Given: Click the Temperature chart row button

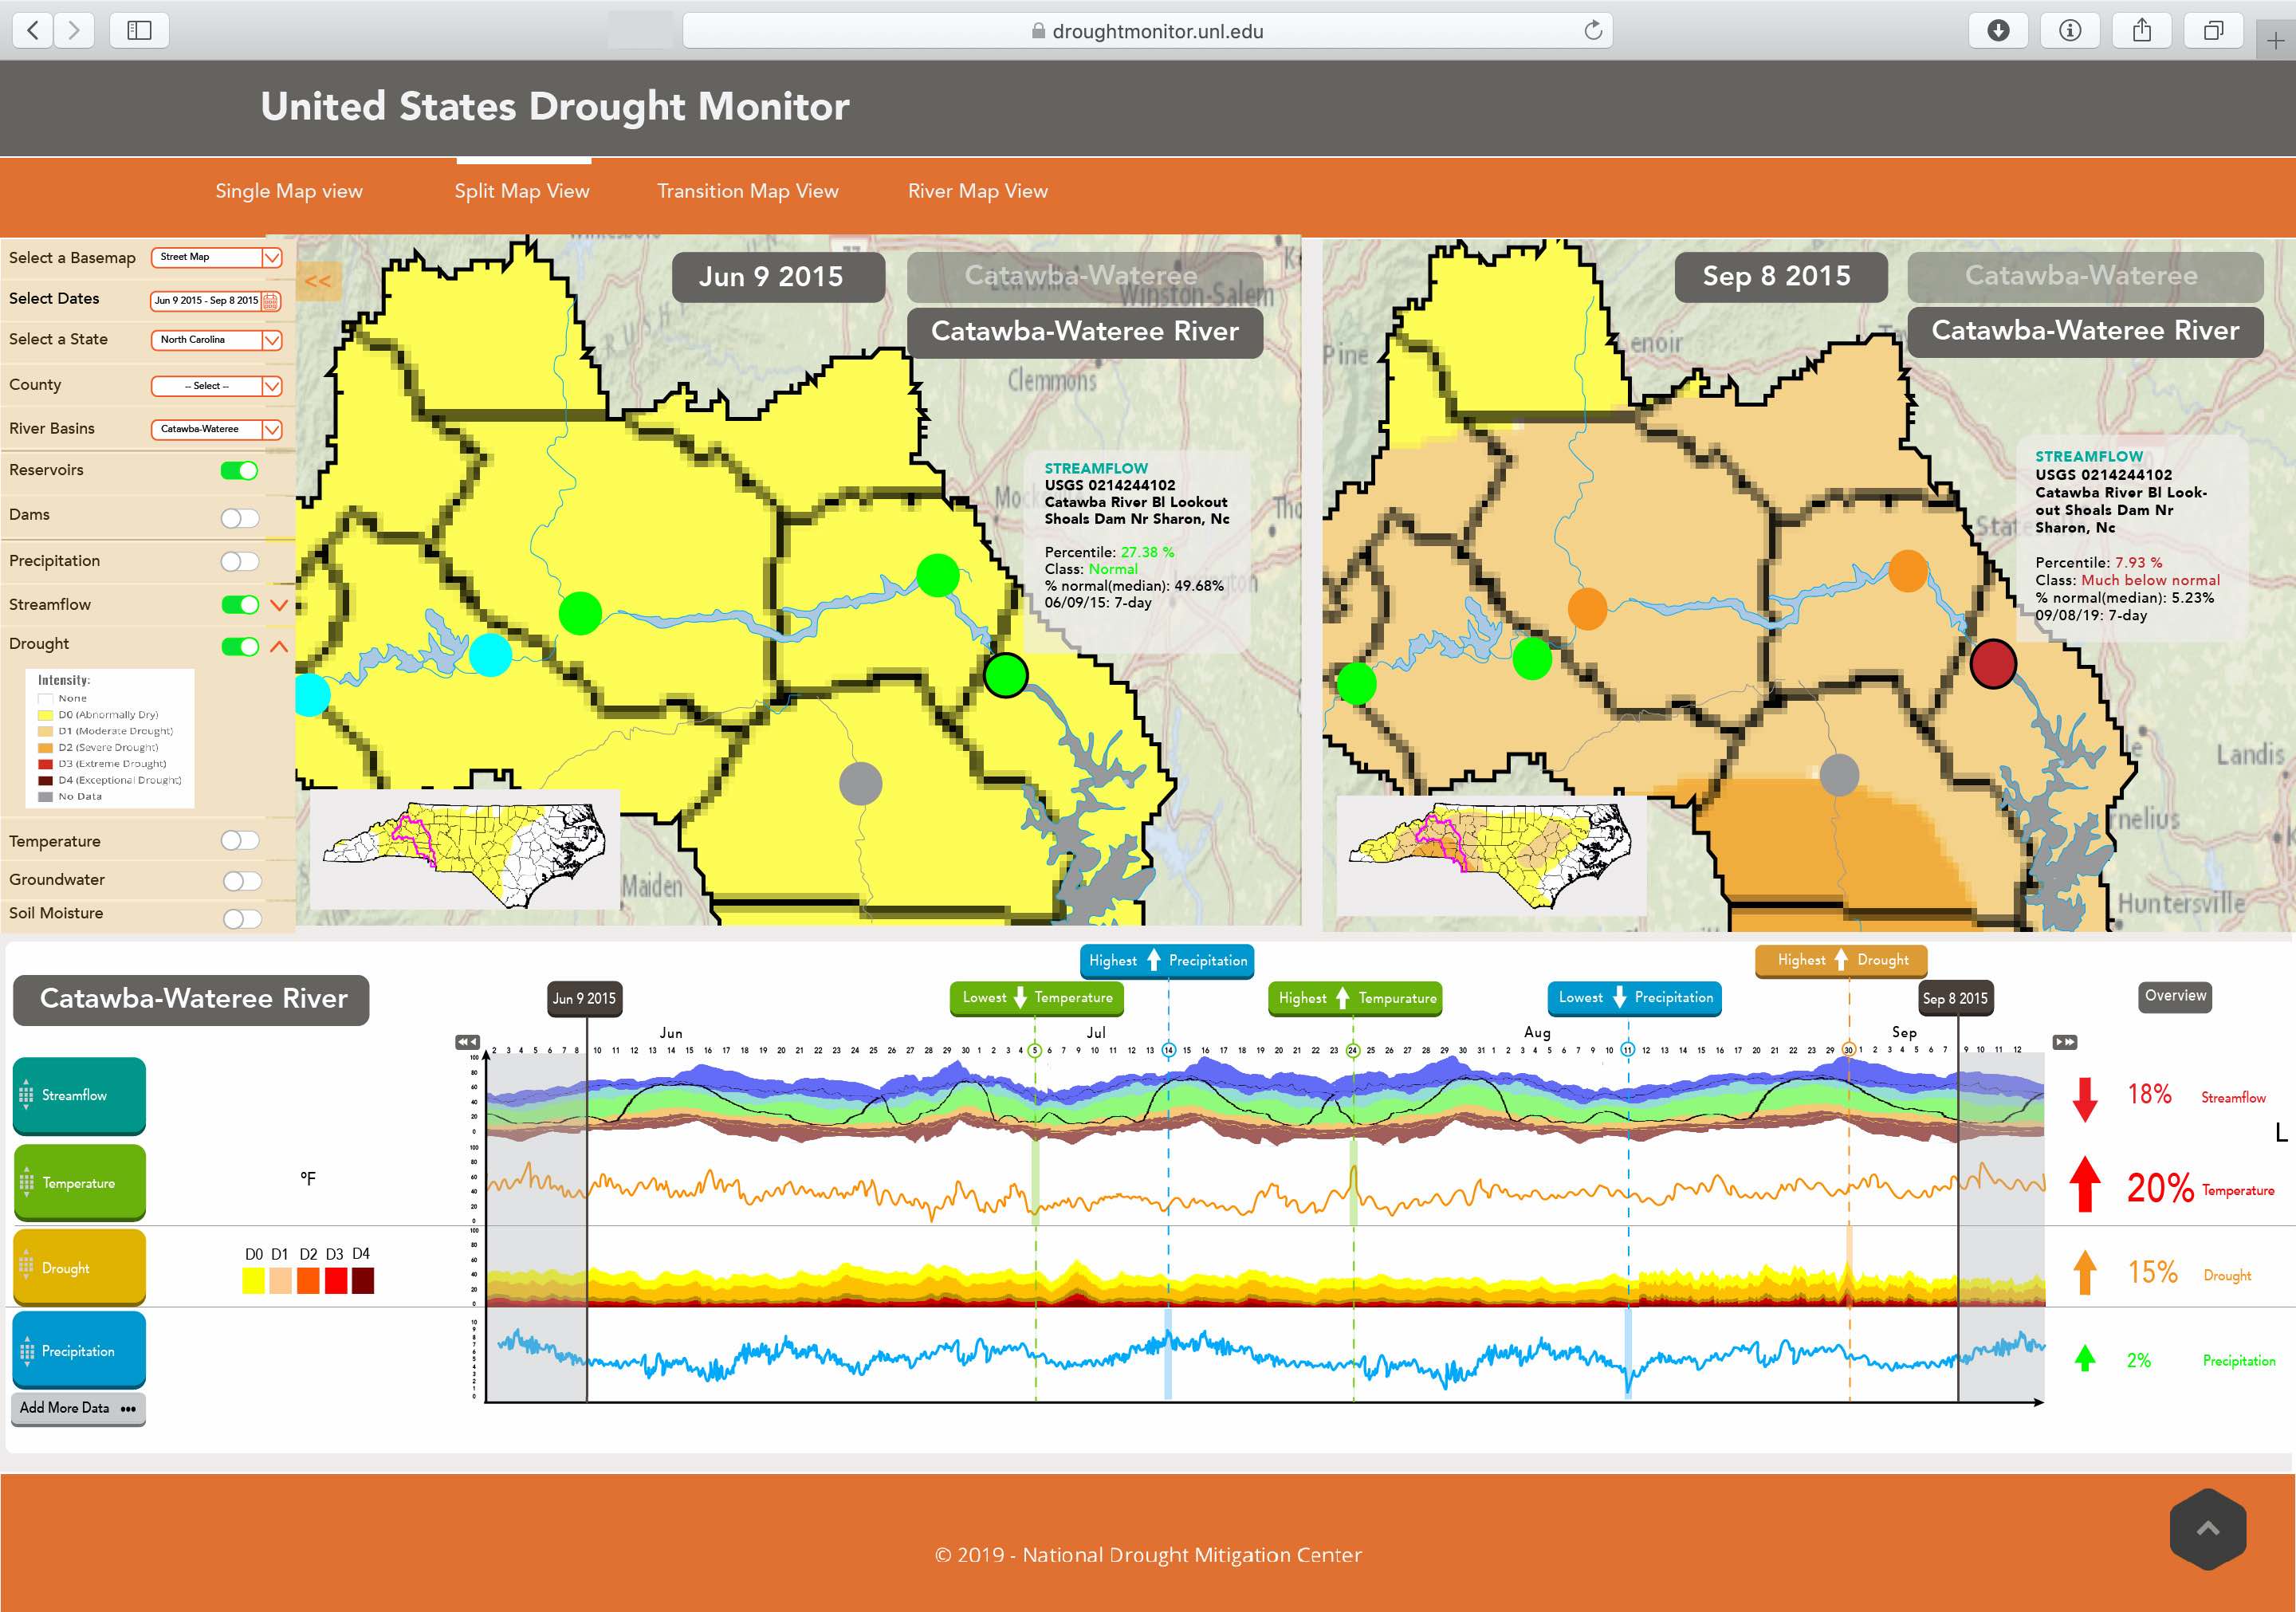Looking at the screenshot, I should 79,1183.
